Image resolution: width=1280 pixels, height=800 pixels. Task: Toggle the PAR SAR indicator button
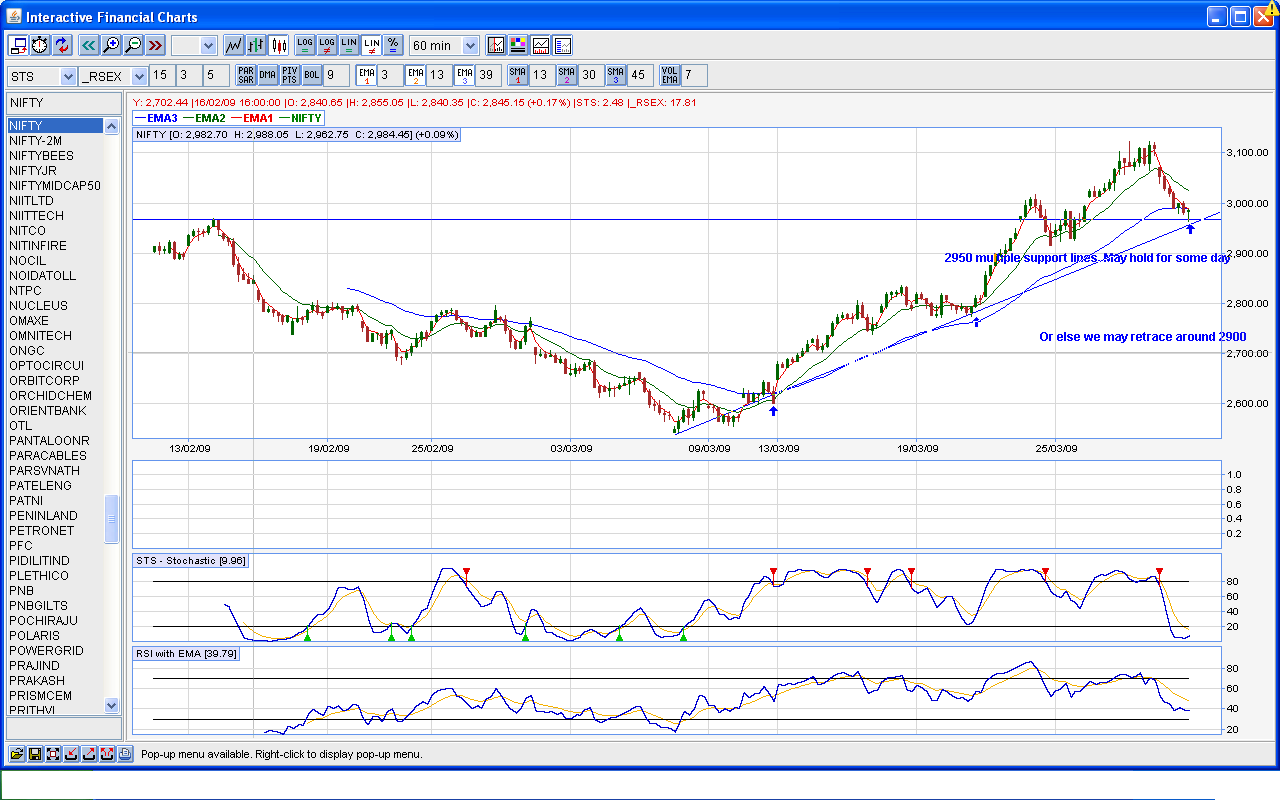245,75
